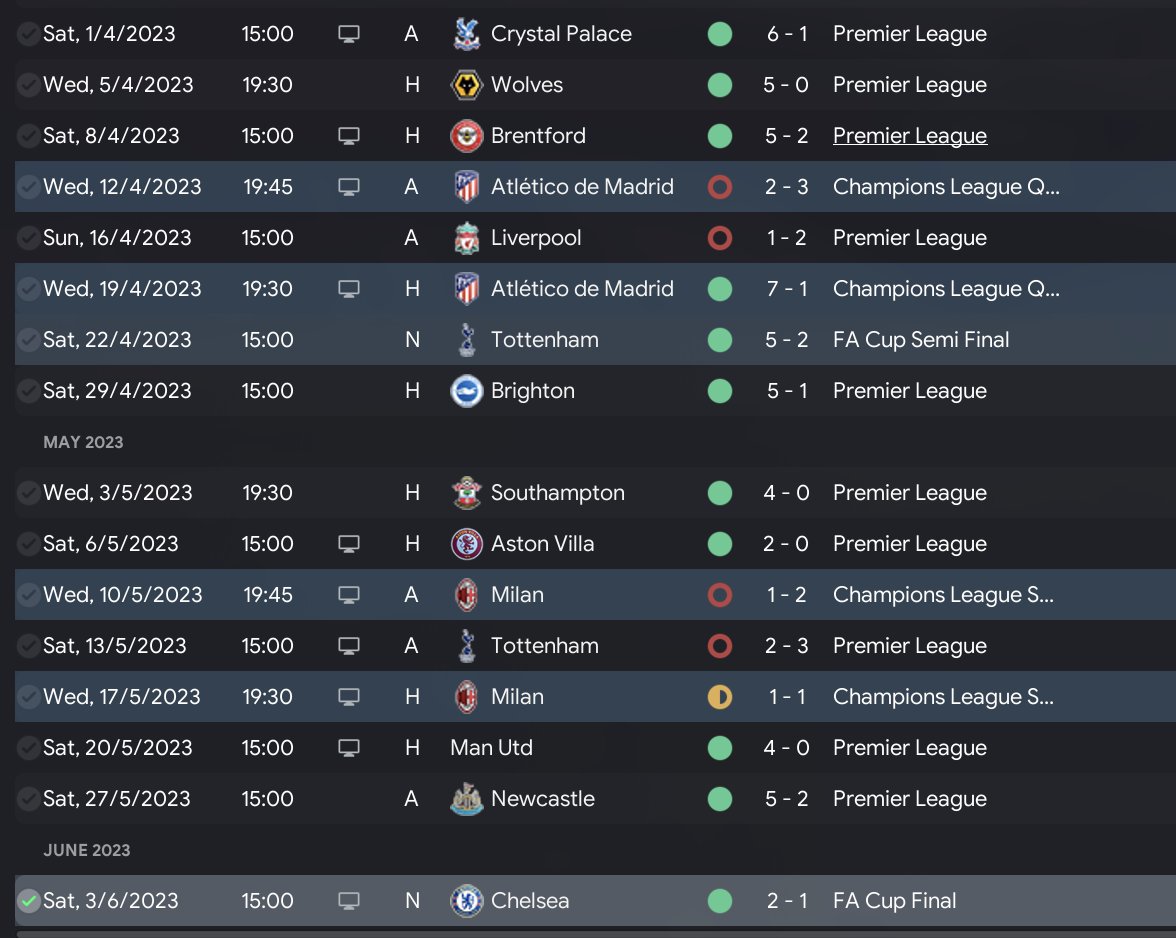
Task: Open the Aston Villa club crest
Action: tap(467, 544)
